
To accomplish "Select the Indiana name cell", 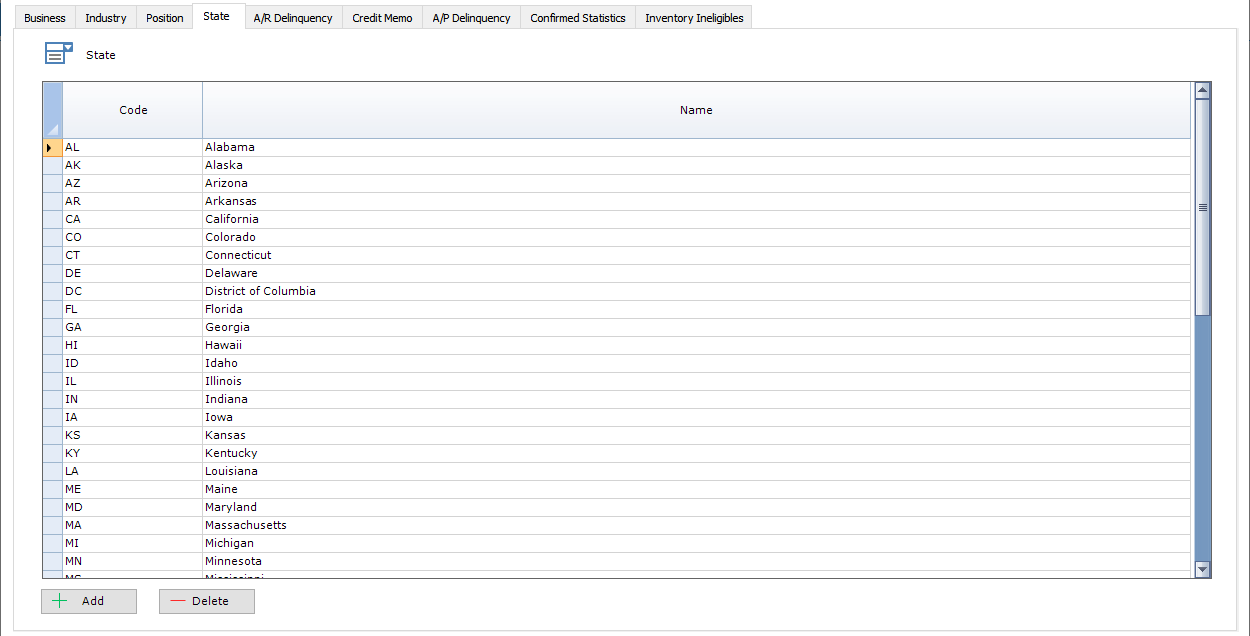I will coord(696,399).
